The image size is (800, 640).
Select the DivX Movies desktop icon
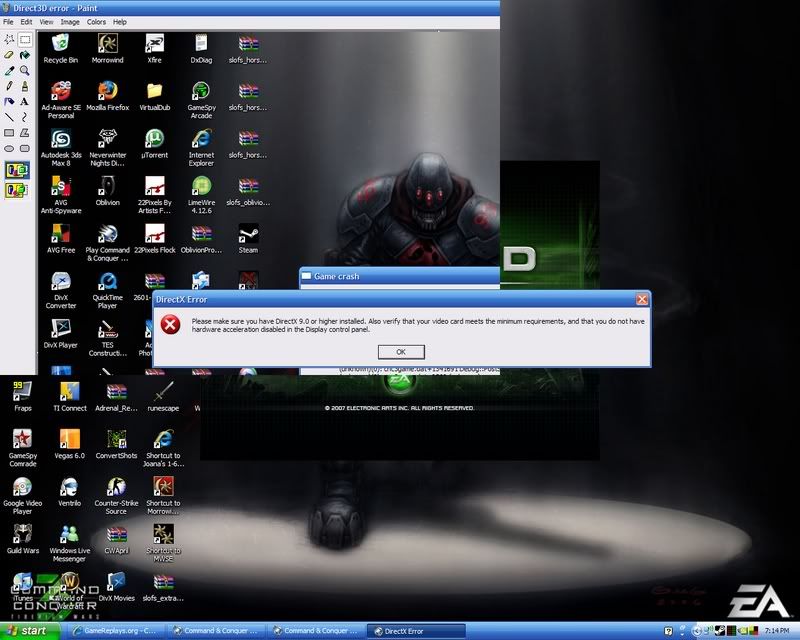pyautogui.click(x=116, y=587)
